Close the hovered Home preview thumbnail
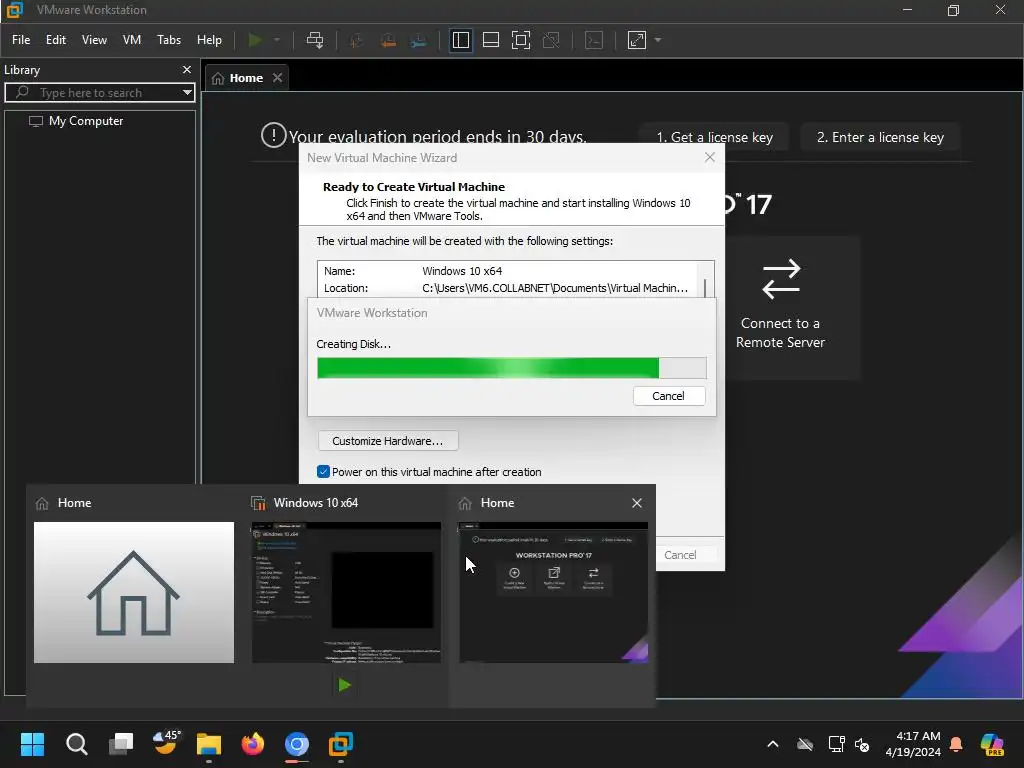 637,503
